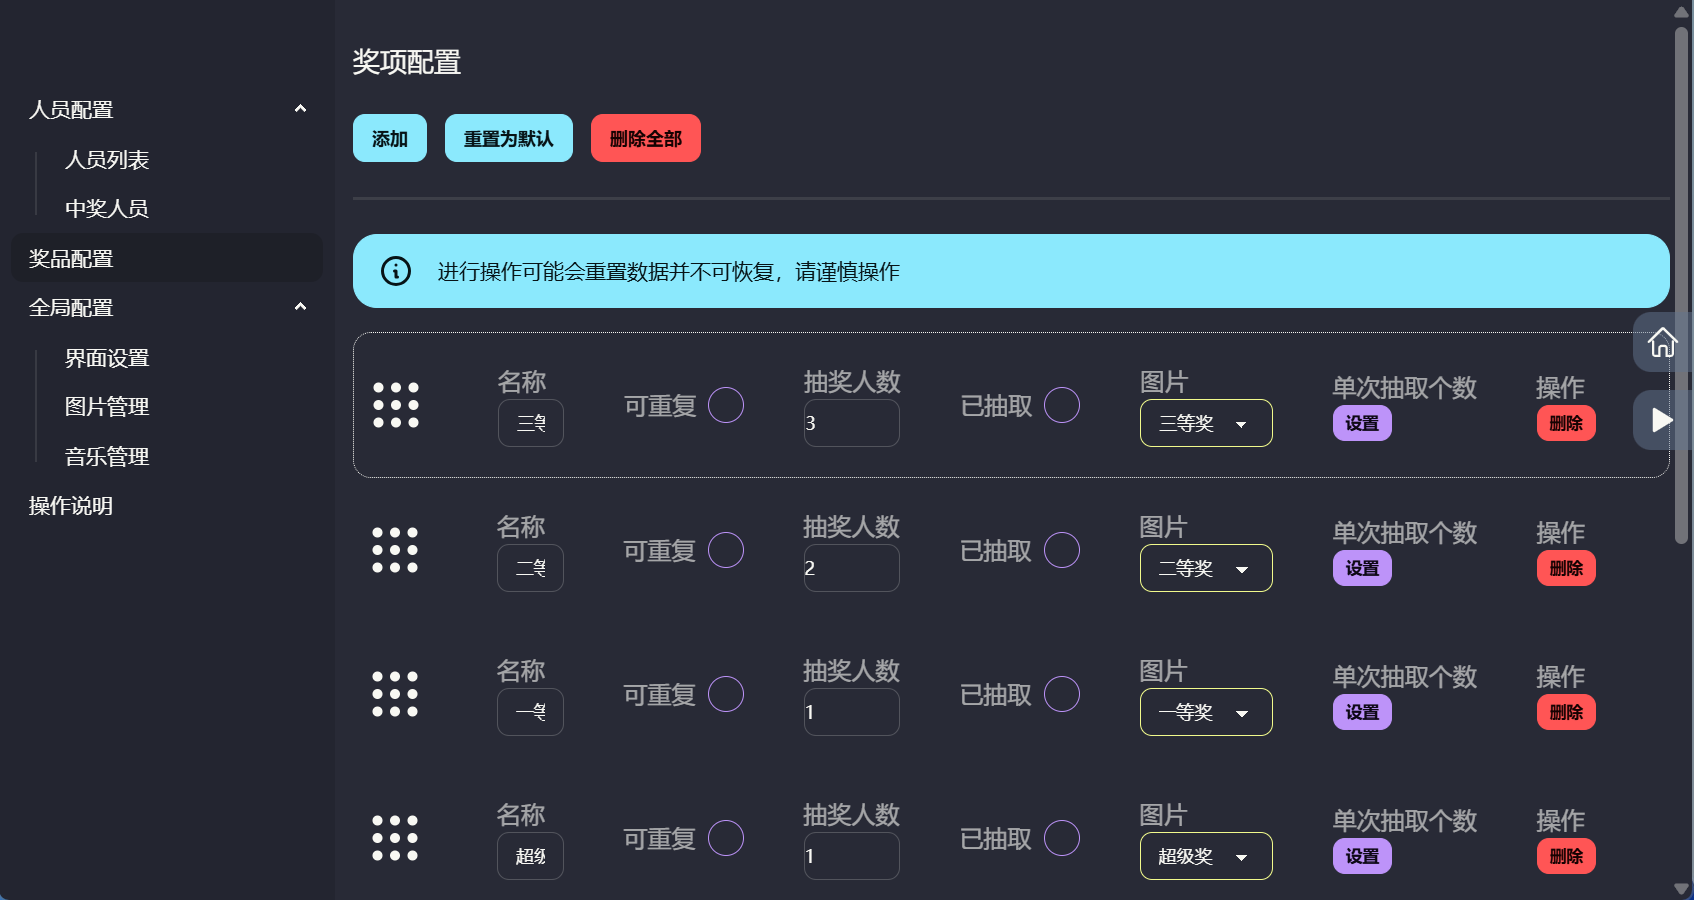Click the drag handle of the 二等奖 row
Viewport: 1694px width, 900px height.
395,550
